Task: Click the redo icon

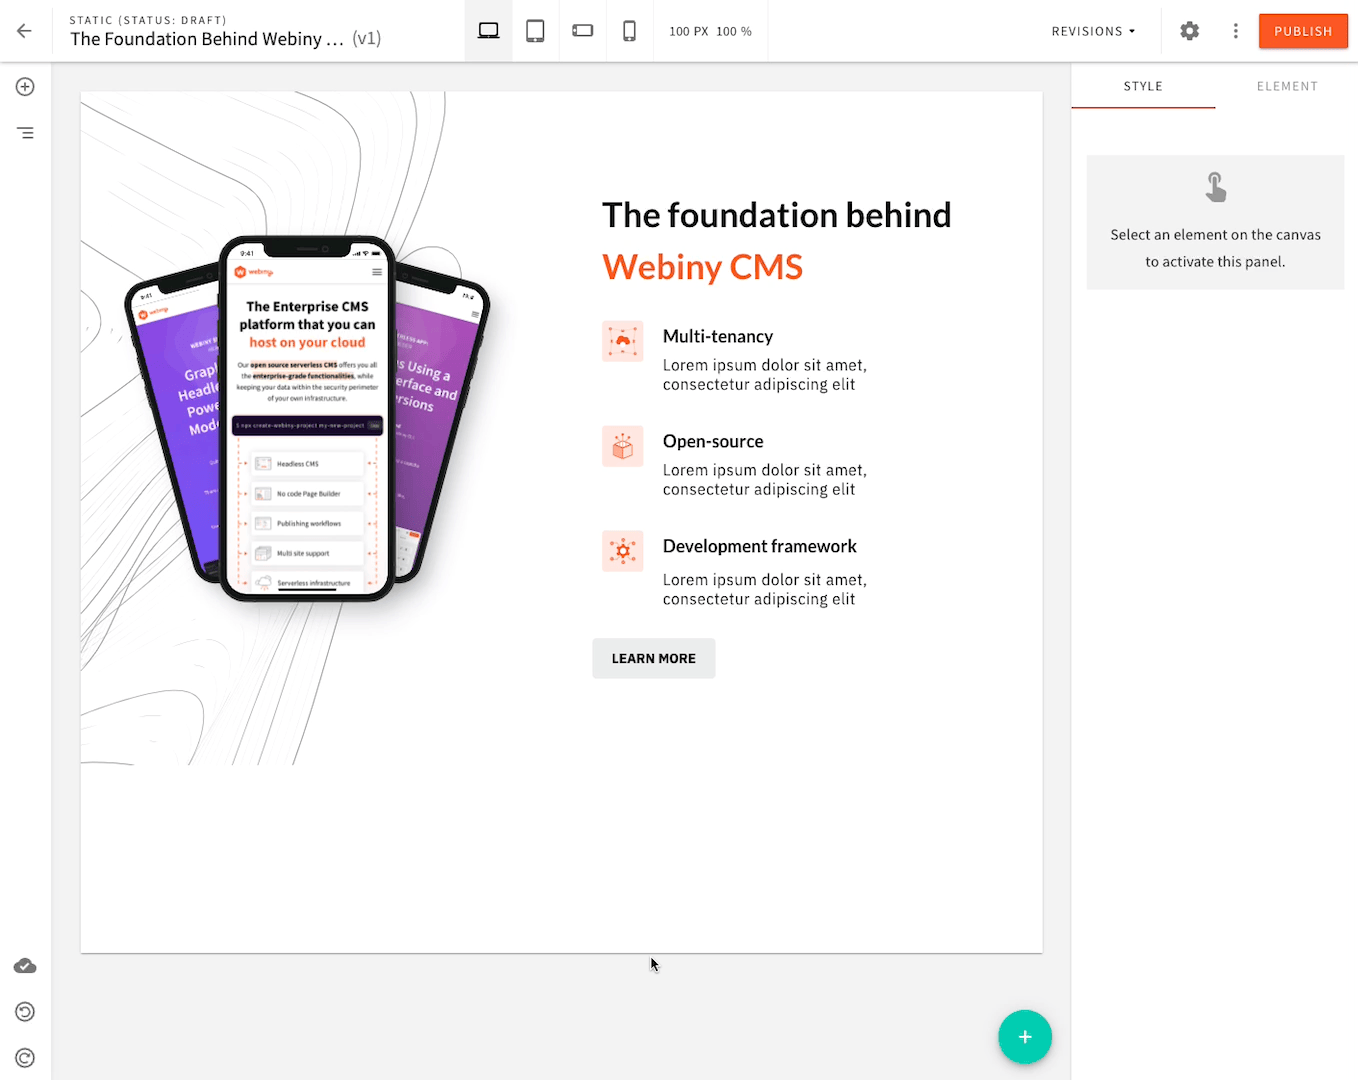Action: tap(25, 1058)
